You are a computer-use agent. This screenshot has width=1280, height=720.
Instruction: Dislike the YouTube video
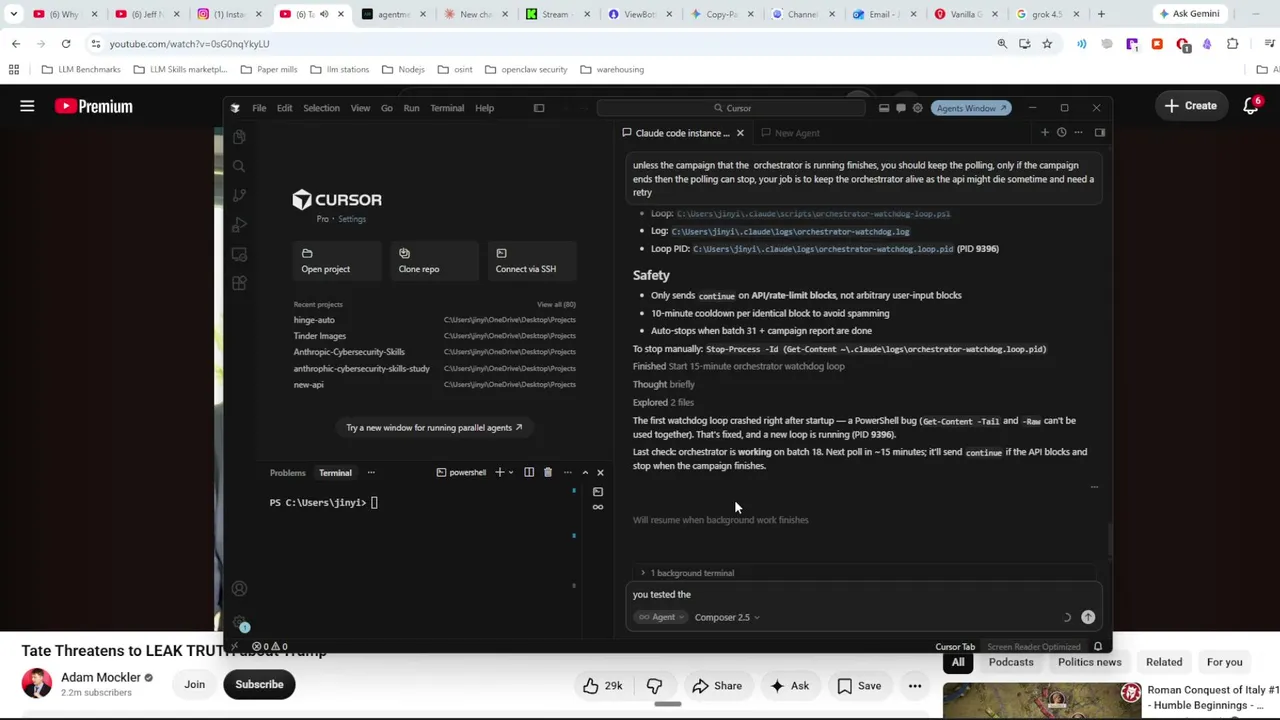coord(654,686)
